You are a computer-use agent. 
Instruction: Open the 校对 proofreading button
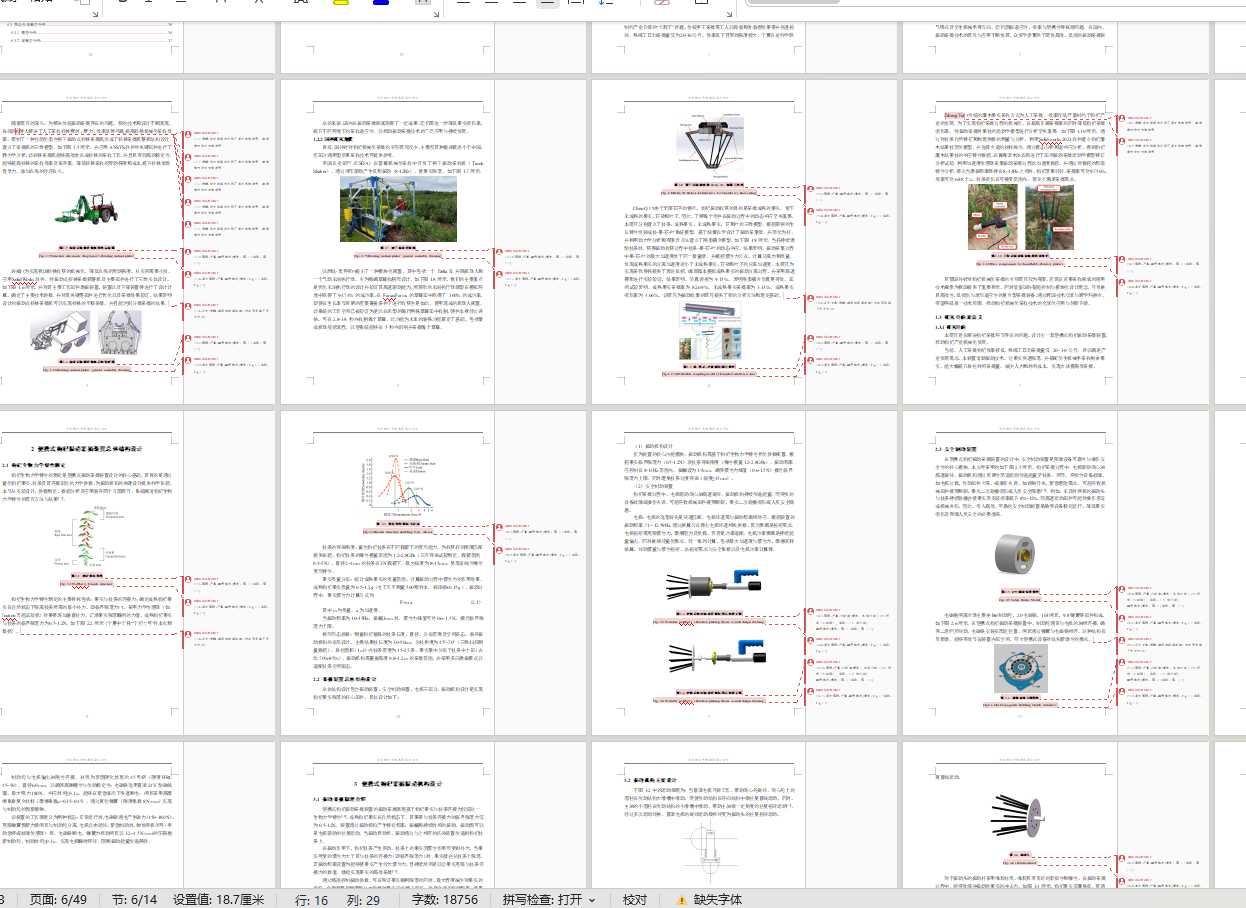point(635,899)
